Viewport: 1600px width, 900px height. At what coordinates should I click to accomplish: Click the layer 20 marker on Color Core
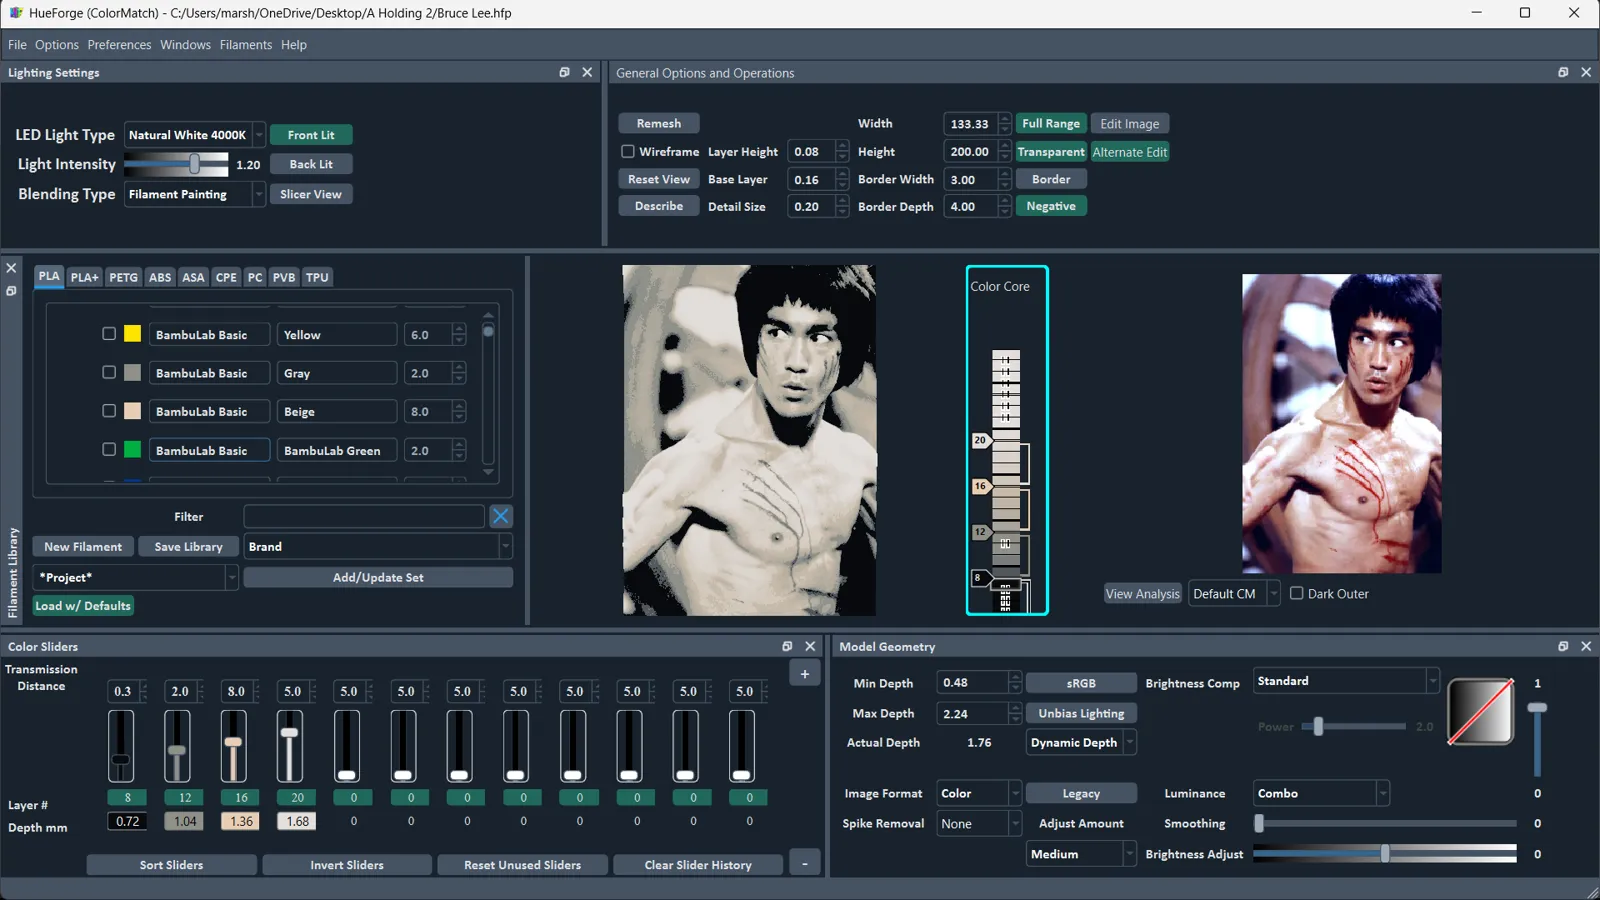[981, 440]
